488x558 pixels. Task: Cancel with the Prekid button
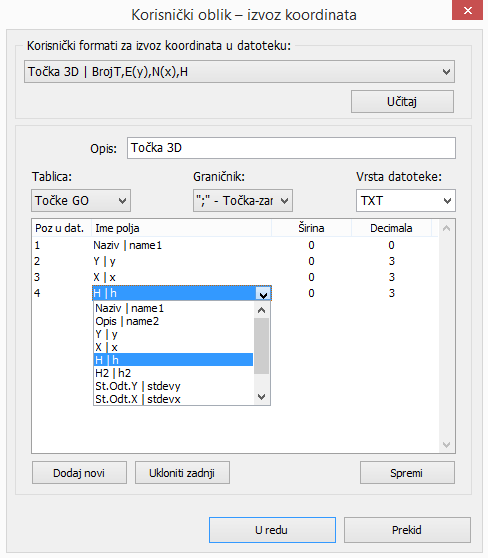click(407, 530)
